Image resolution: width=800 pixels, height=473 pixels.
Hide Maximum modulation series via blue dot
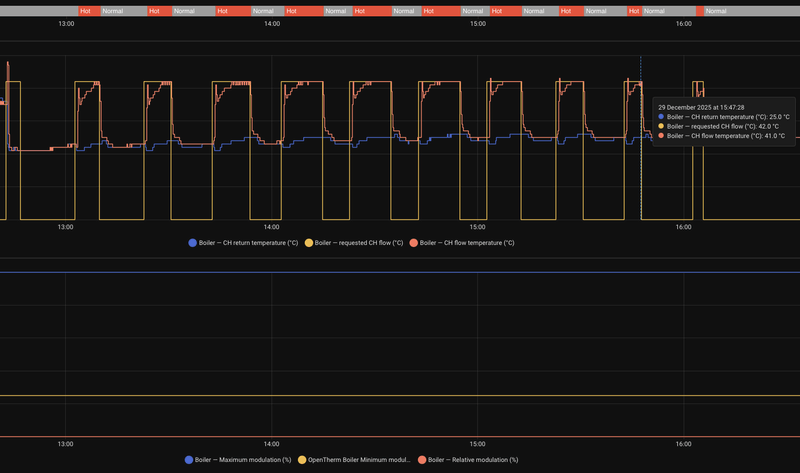point(189,460)
